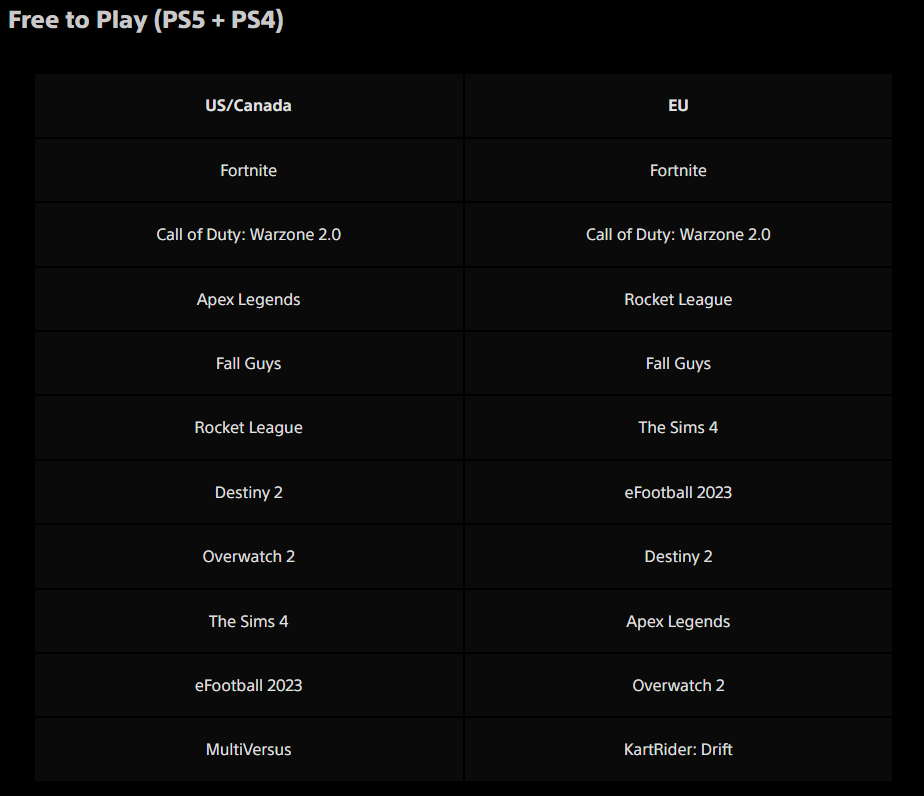Click the Free to Play (PS5 + PS4) heading
This screenshot has height=796, width=924.
point(146,20)
